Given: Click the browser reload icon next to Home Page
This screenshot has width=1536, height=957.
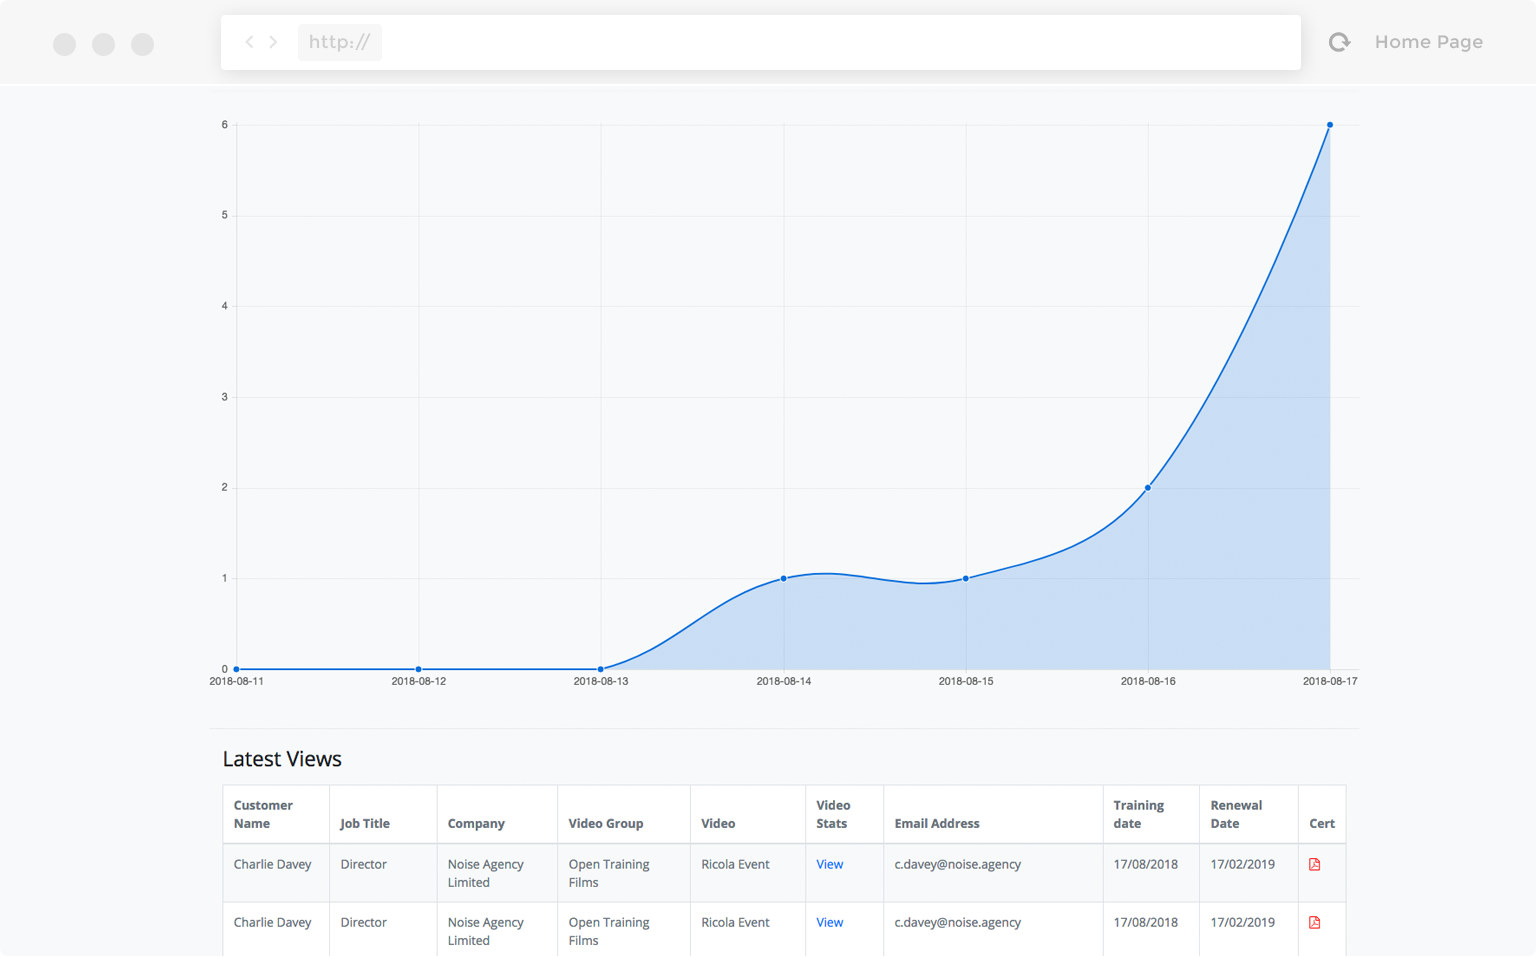Looking at the screenshot, I should click(x=1339, y=42).
